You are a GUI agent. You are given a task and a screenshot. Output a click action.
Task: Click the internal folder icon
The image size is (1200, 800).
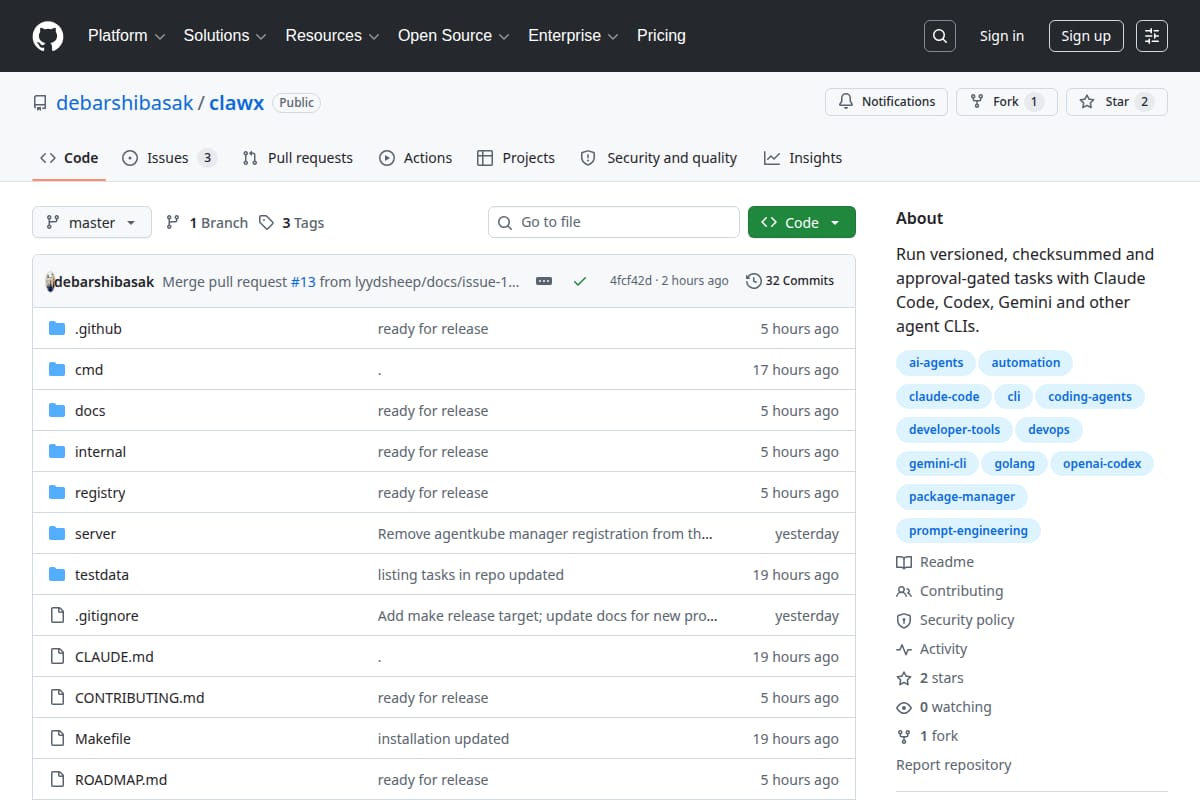(57, 452)
